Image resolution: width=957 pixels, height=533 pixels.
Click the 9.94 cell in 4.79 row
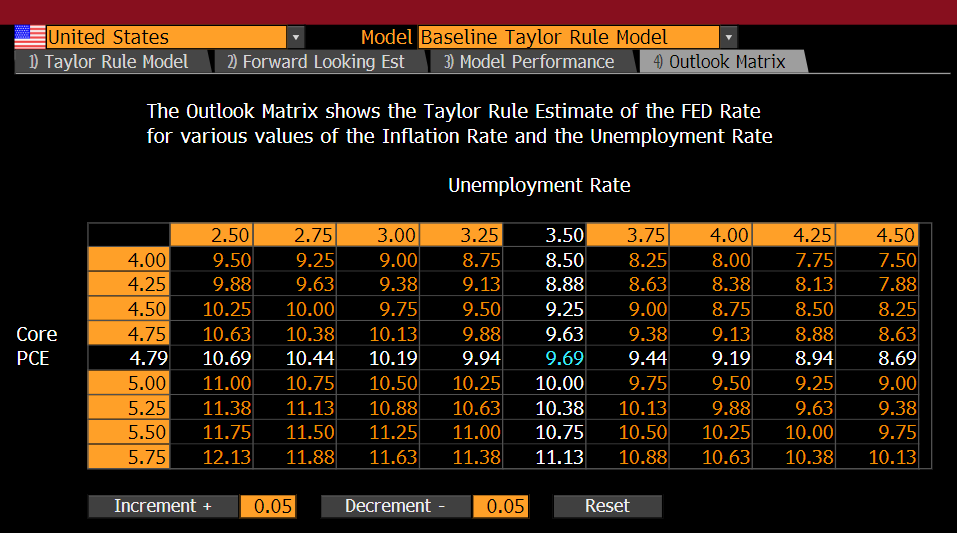461,358
